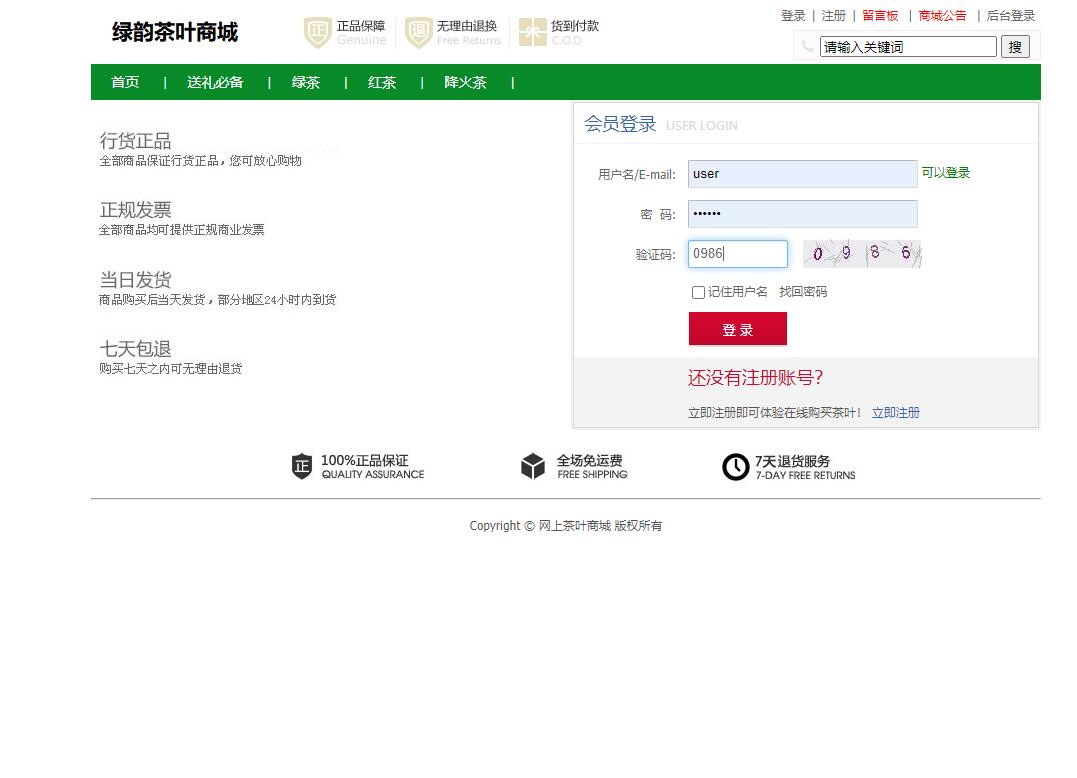Click the 7天退货服务 clock icon
Image resolution: width=1077 pixels, height=778 pixels.
point(737,466)
